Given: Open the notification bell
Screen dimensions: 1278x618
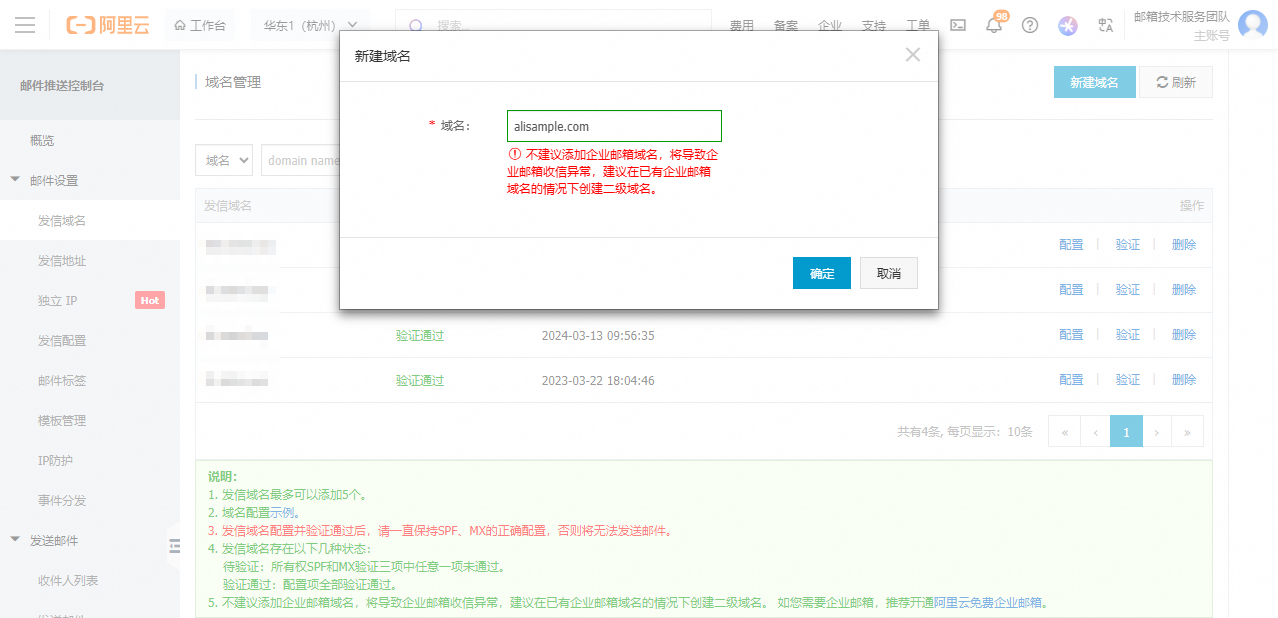Looking at the screenshot, I should pyautogui.click(x=994, y=25).
